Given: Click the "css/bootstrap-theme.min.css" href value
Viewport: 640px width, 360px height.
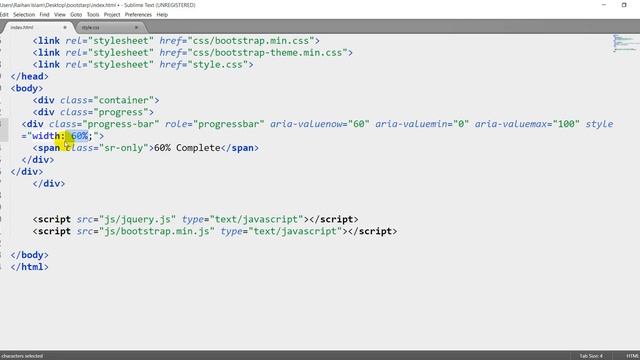Looking at the screenshot, I should point(267,53).
